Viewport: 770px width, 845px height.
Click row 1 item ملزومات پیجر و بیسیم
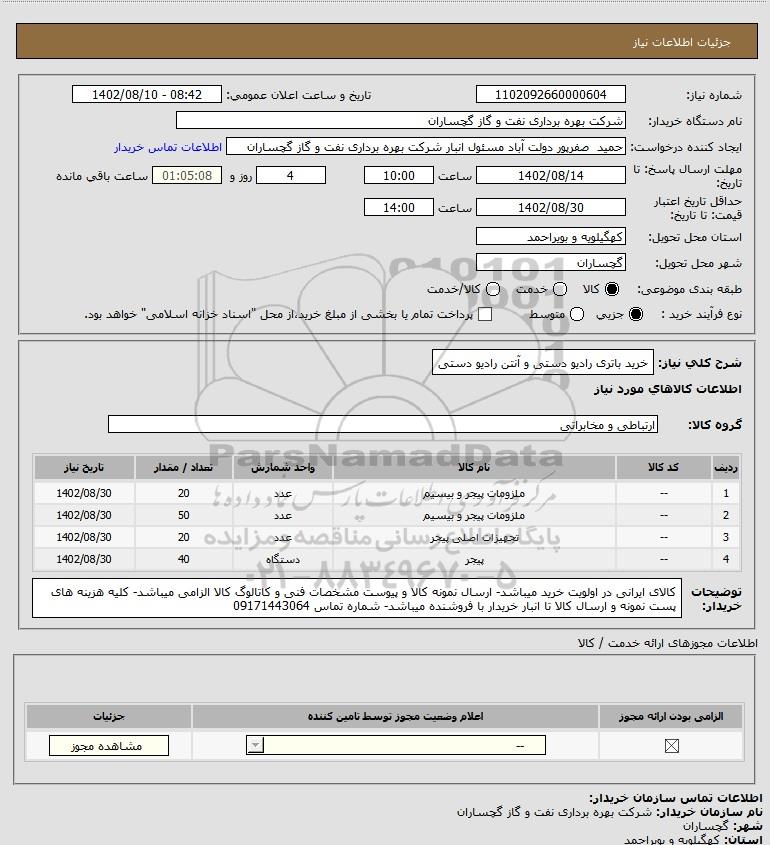[474, 493]
